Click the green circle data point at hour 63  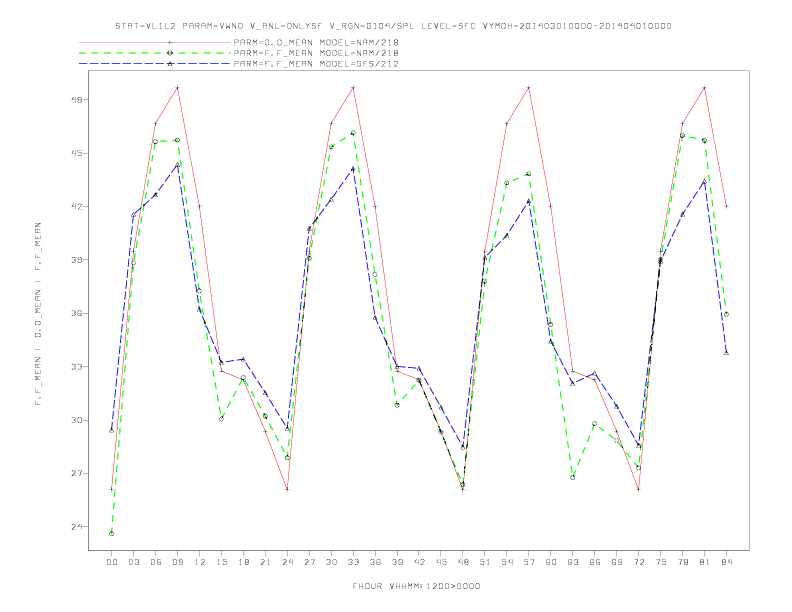(x=573, y=477)
